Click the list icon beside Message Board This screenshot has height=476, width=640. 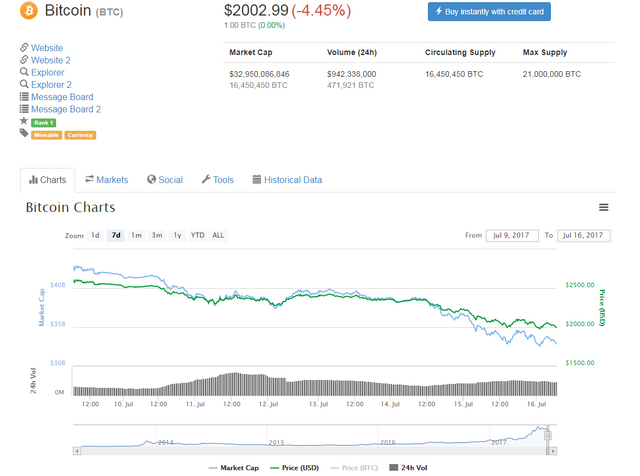pyautogui.click(x=24, y=96)
